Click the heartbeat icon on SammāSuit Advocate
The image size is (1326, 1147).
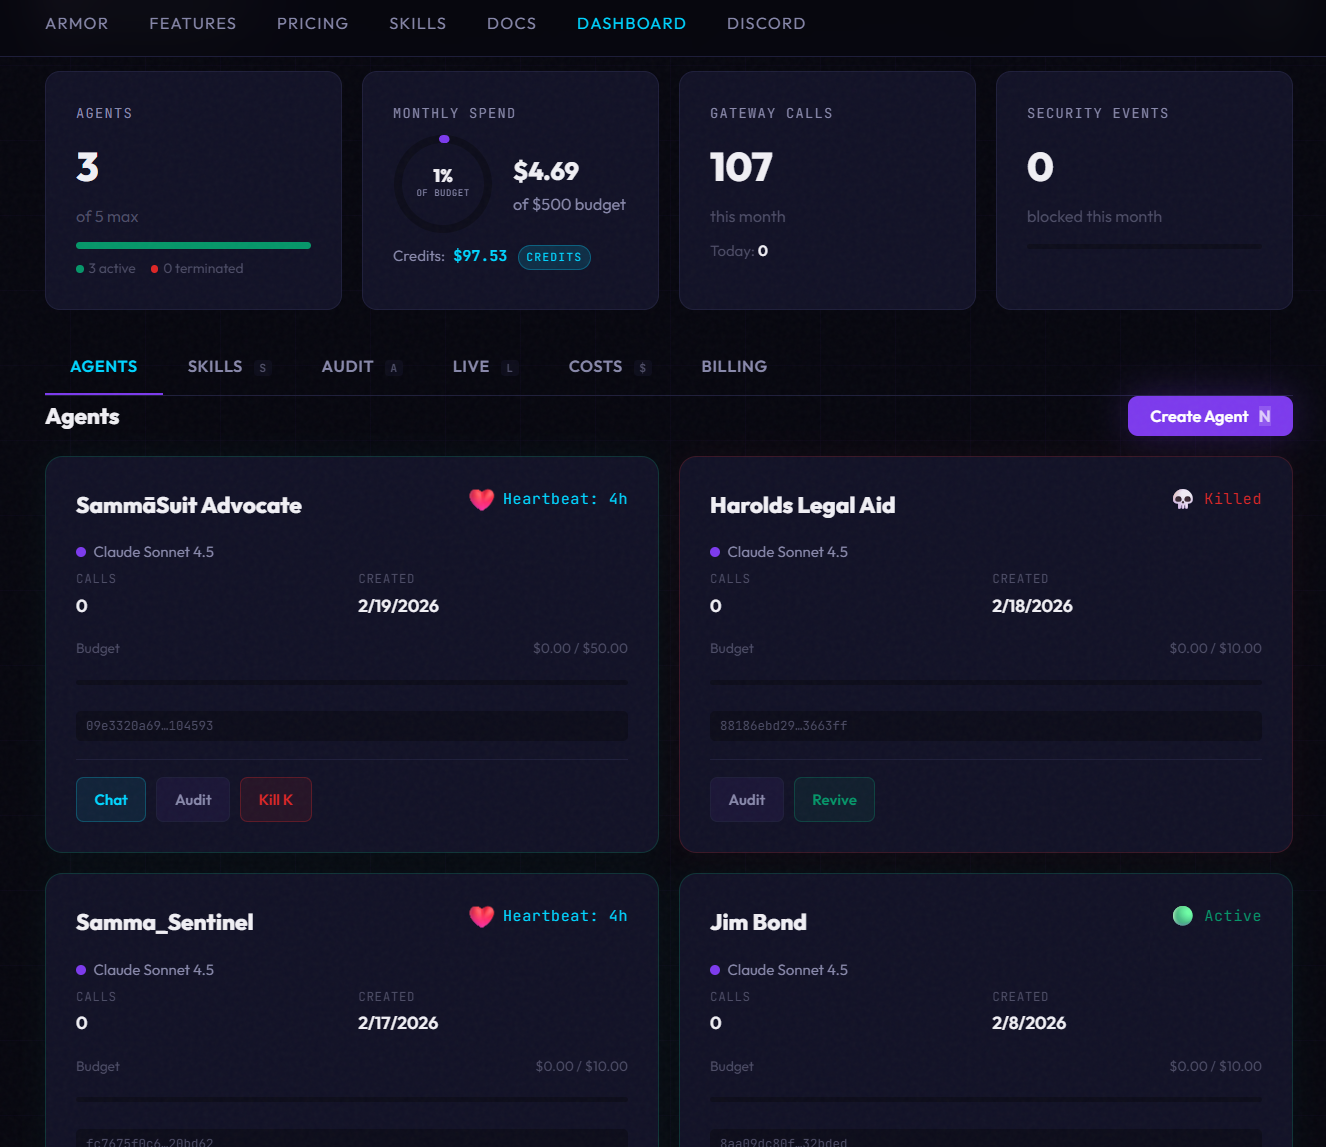481,499
